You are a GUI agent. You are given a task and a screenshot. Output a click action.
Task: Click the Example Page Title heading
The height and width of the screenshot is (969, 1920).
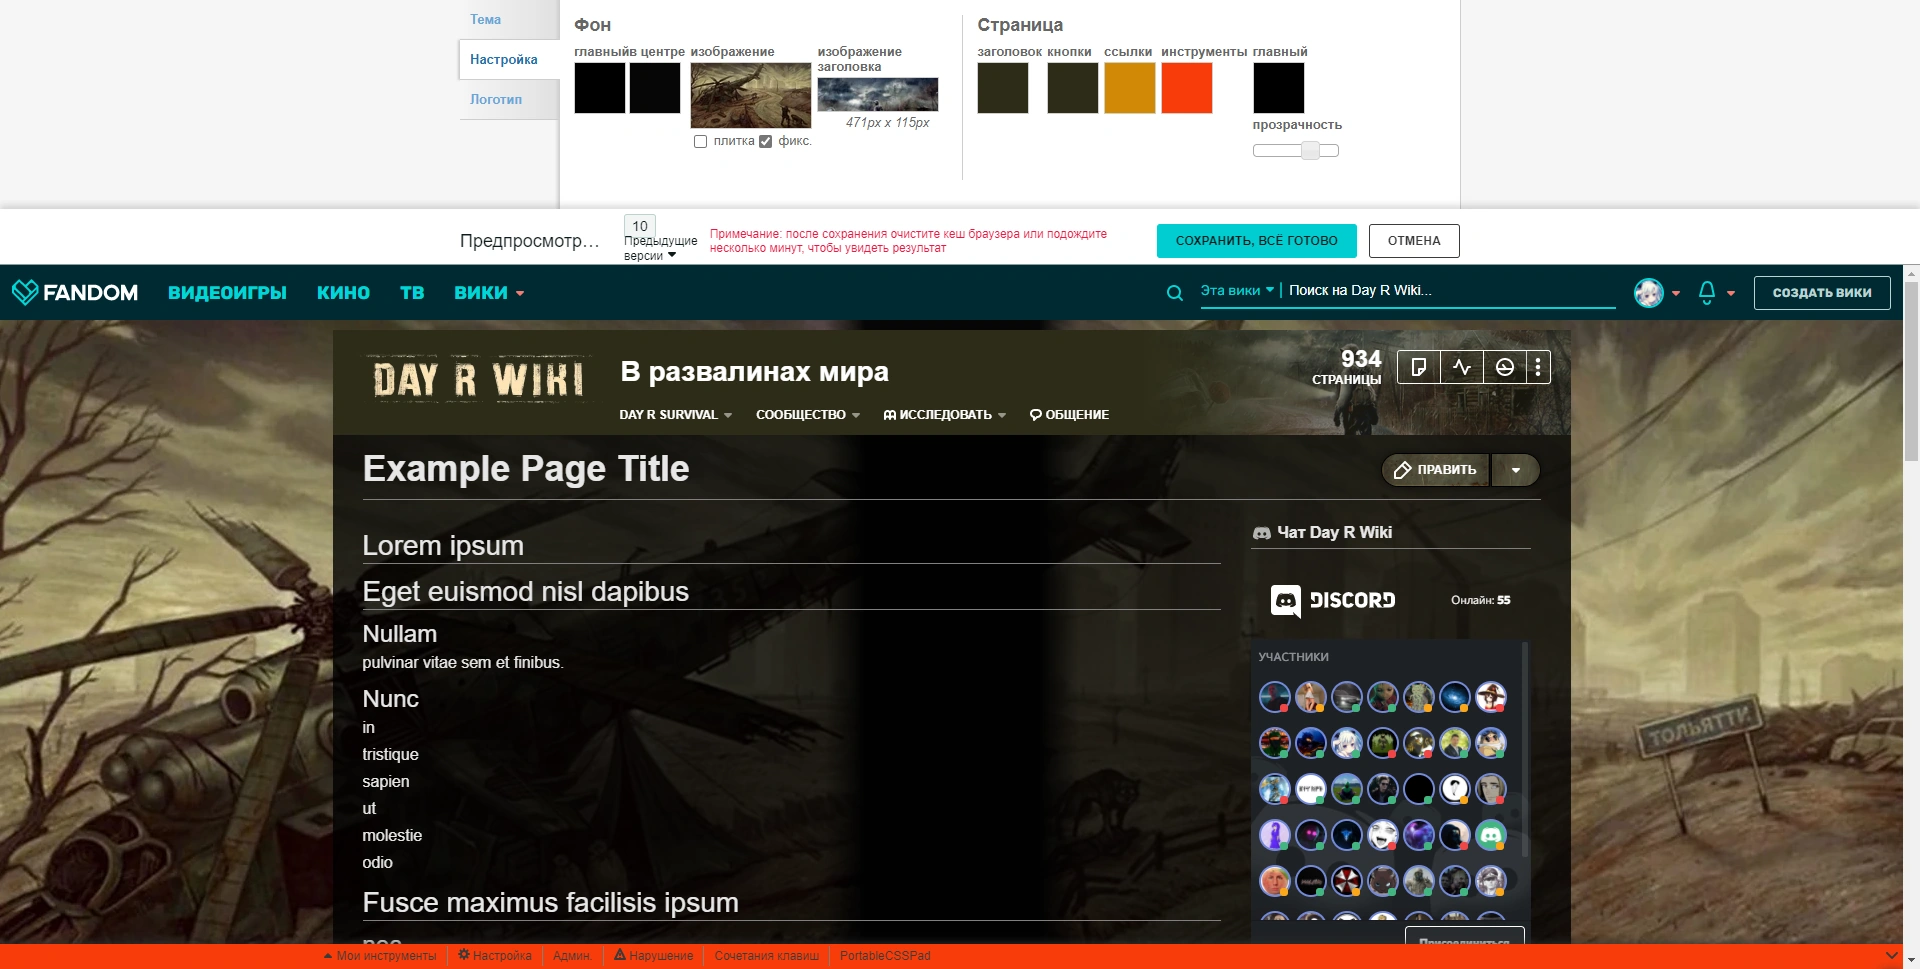(526, 469)
